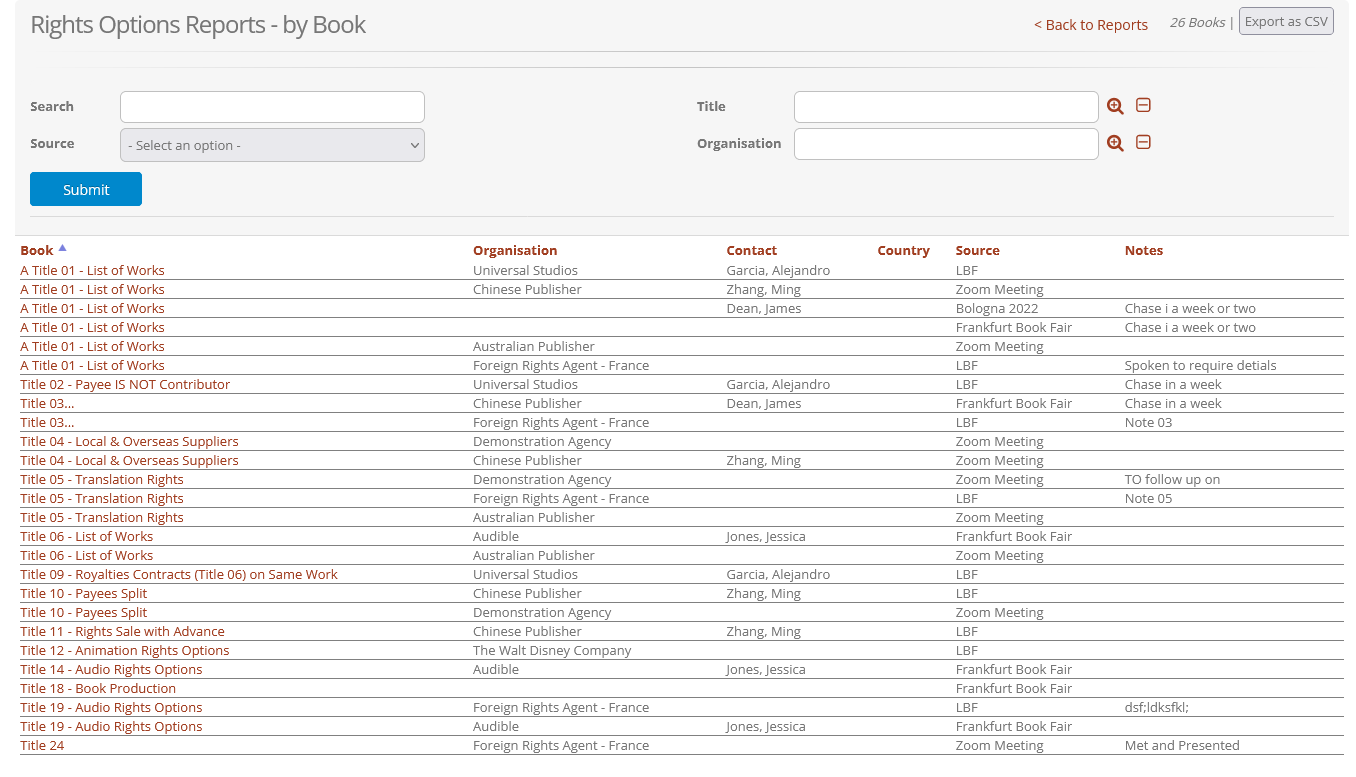Go back to Reports

coord(1091,25)
